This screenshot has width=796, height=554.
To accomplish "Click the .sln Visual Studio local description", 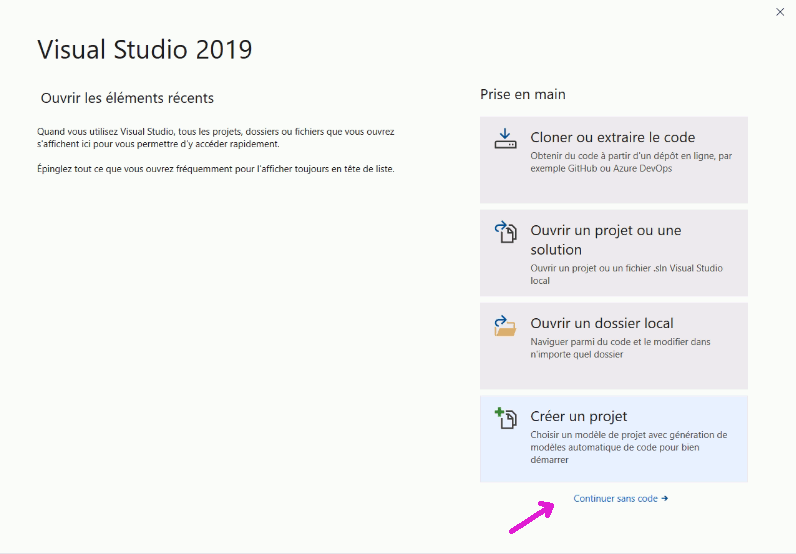I will [x=626, y=274].
